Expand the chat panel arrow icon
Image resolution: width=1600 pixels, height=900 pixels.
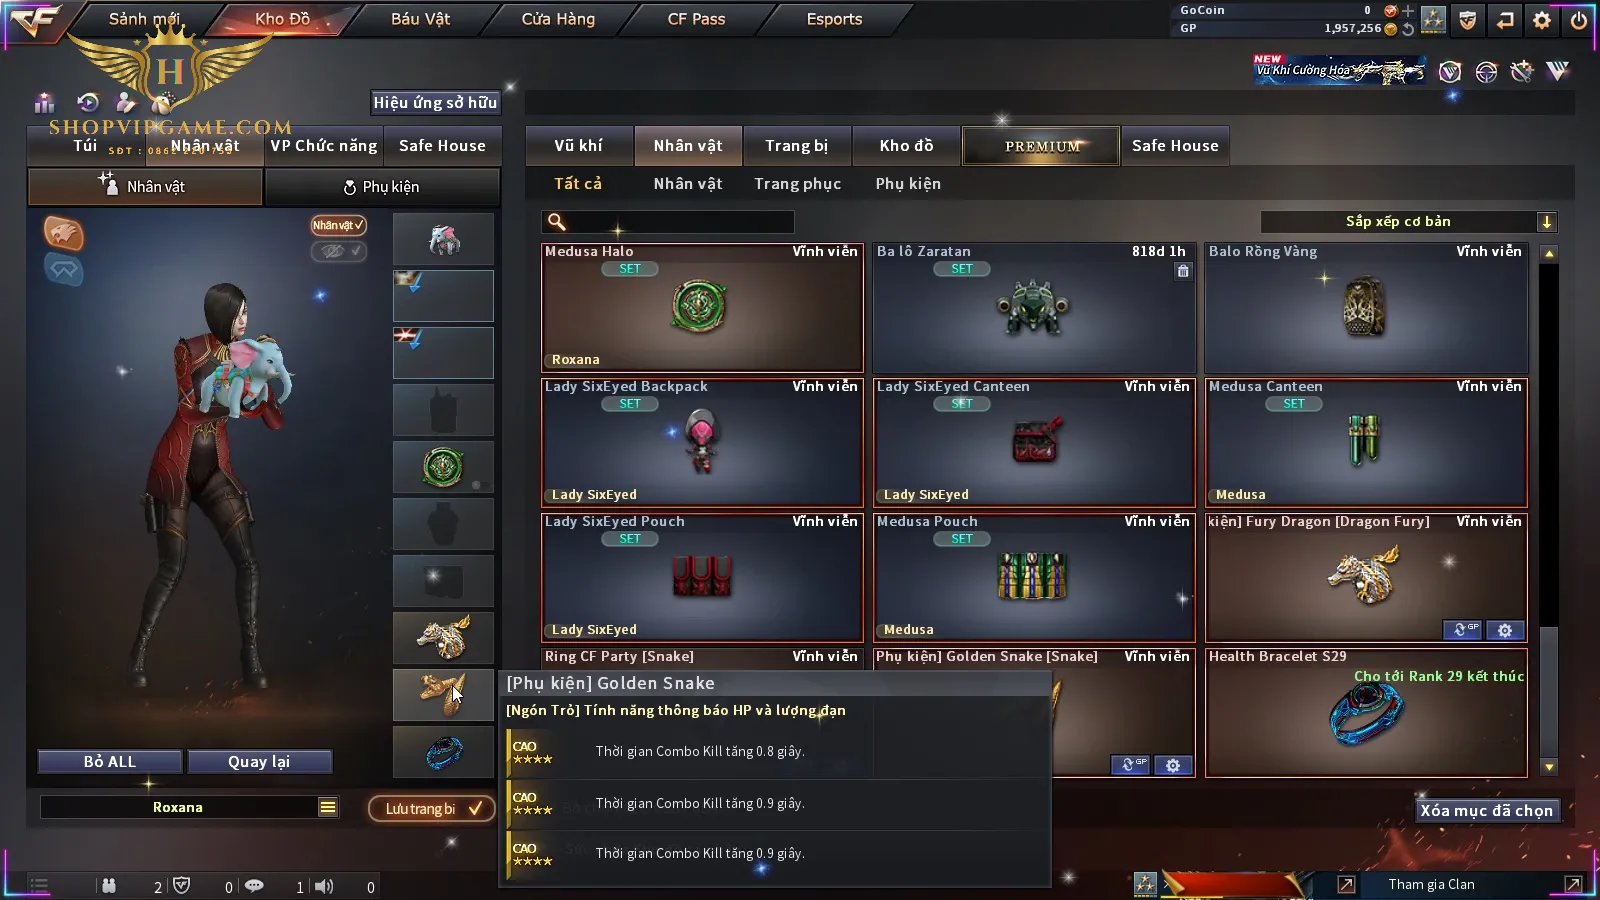[x=1347, y=884]
